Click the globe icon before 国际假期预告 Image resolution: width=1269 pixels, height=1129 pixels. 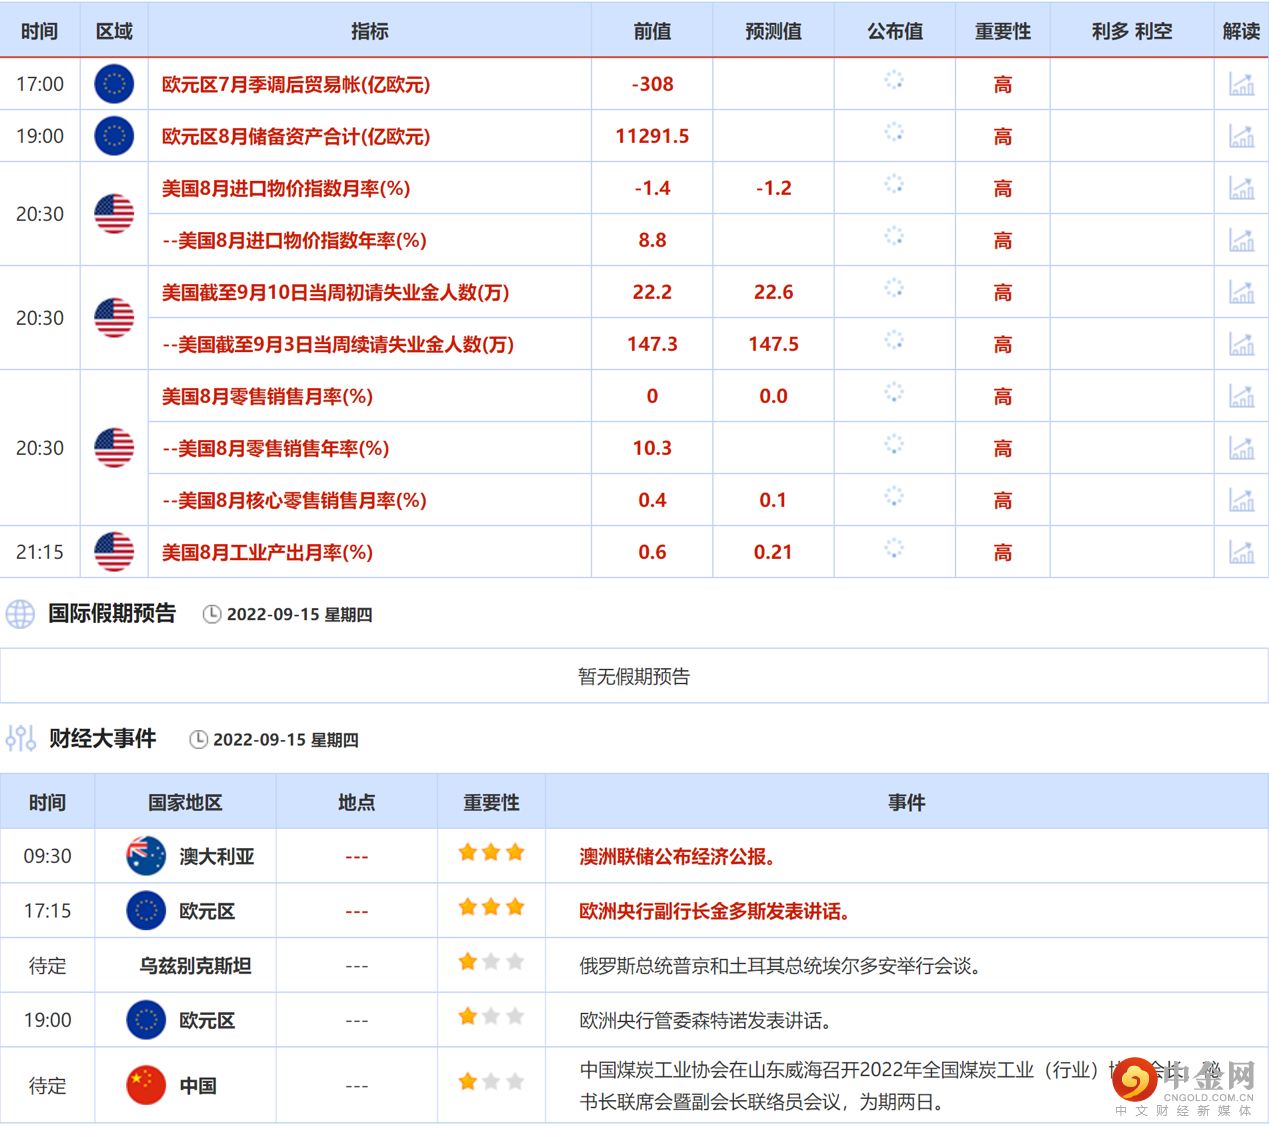20,613
